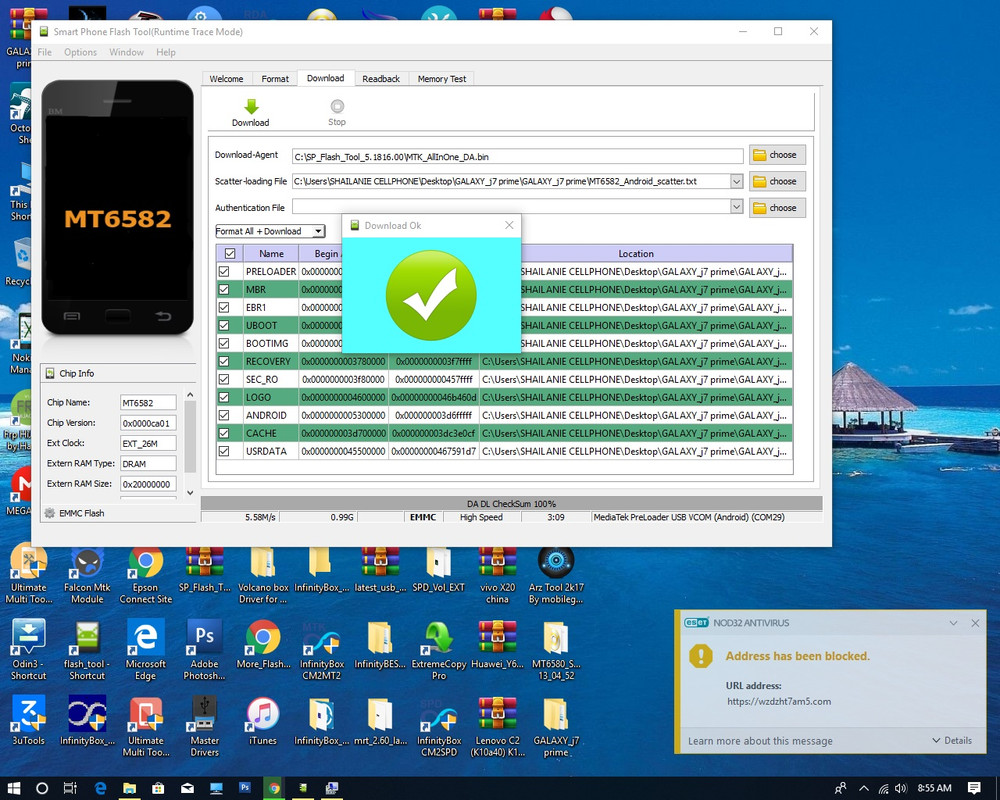Screen dimensions: 1000x800
Task: Collapse the NOD32 Antivirus notification chevron
Action: click(x=953, y=623)
